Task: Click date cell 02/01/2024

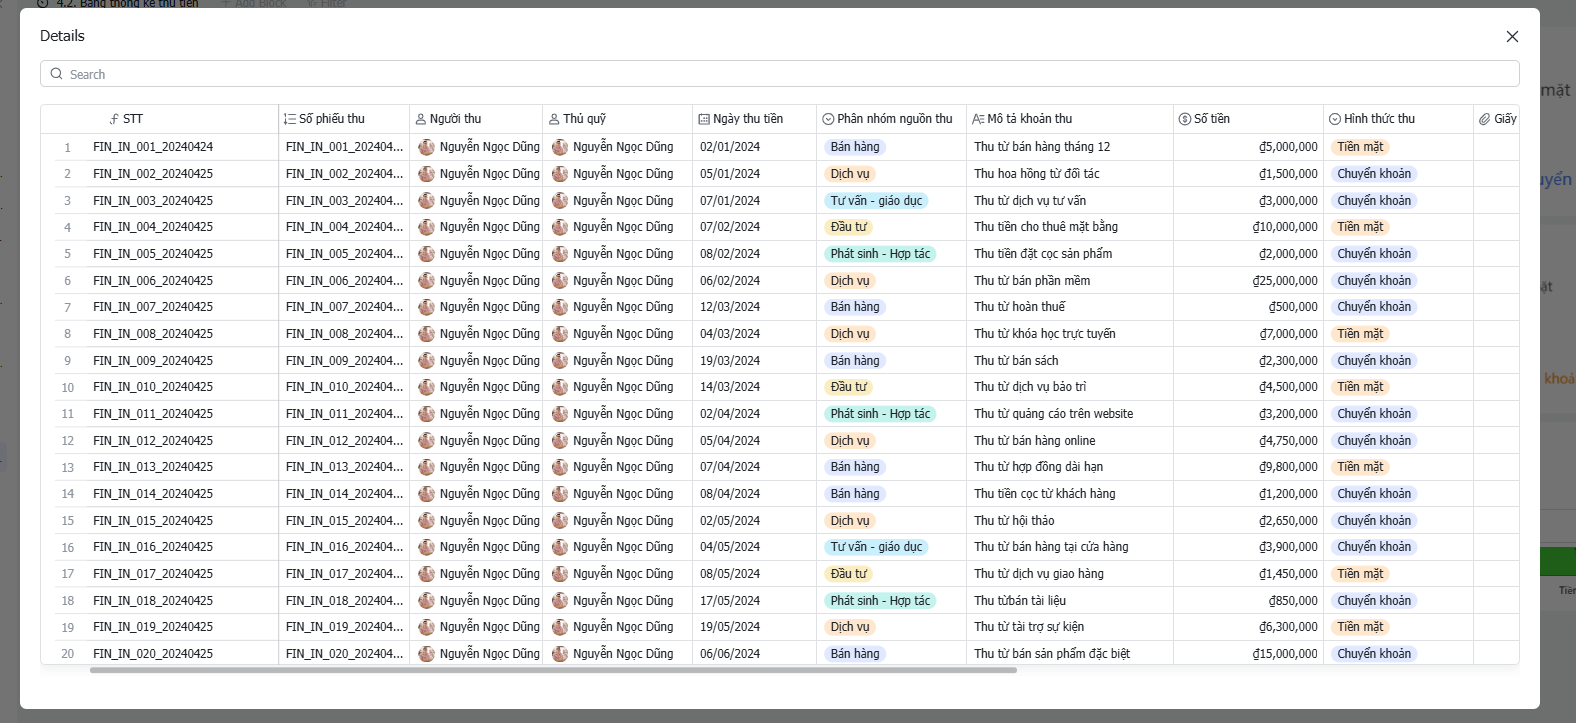Action: (x=730, y=147)
